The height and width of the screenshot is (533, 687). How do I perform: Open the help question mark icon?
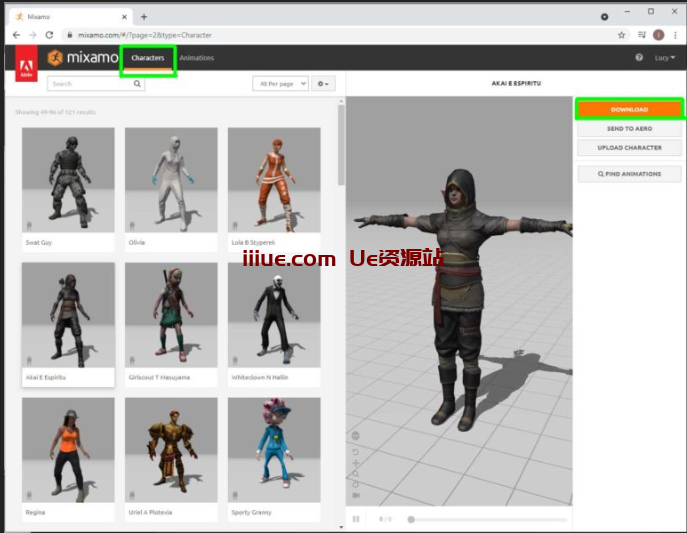[639, 58]
